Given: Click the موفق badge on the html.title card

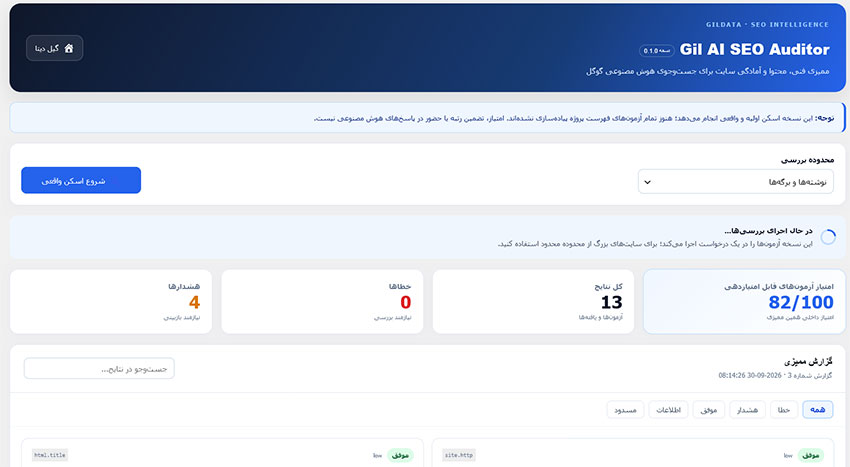Looking at the screenshot, I should pos(400,455).
